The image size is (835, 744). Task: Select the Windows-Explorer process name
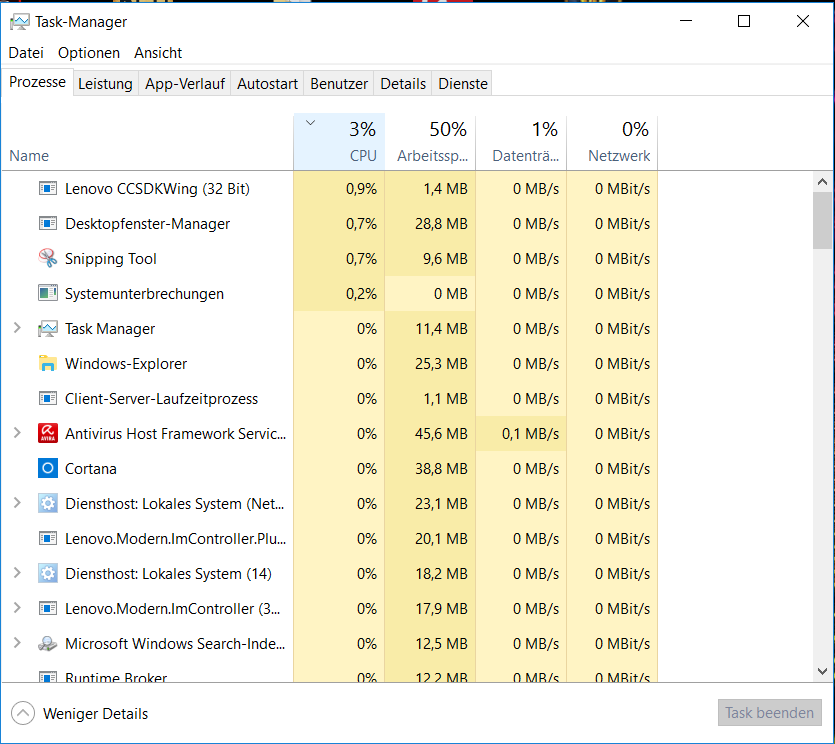tap(126, 364)
